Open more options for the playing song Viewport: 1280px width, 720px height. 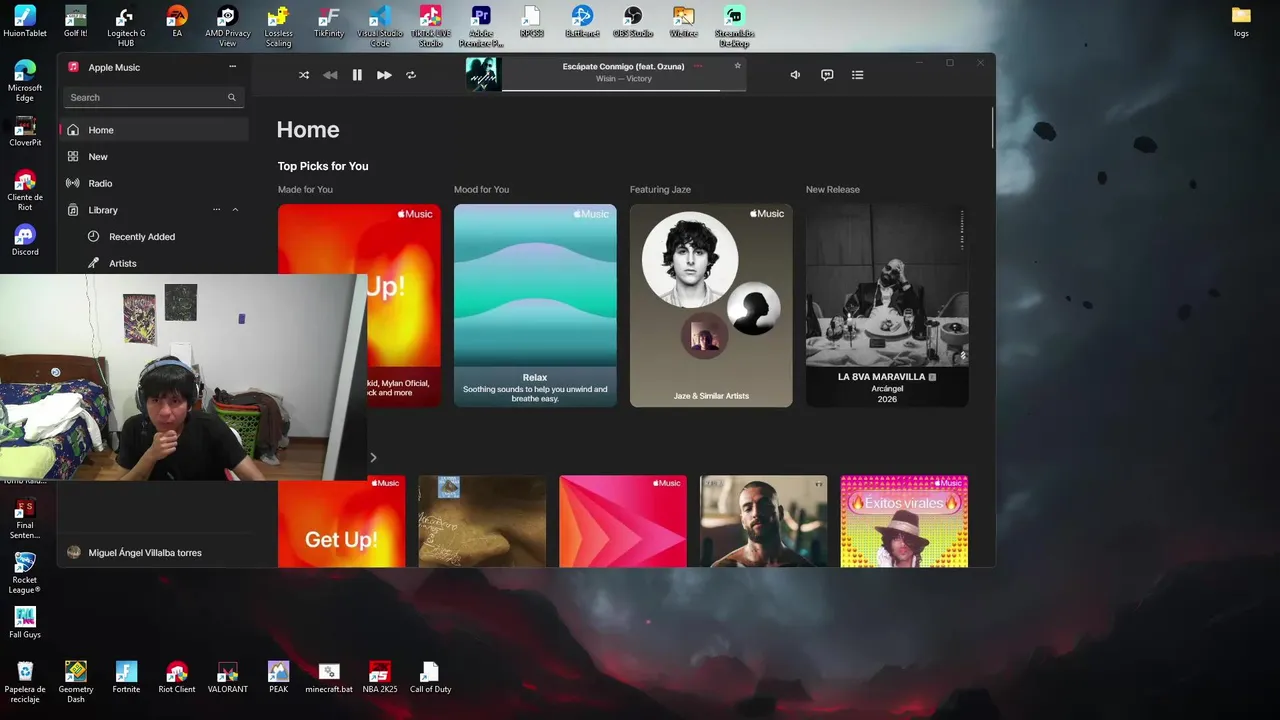point(698,66)
